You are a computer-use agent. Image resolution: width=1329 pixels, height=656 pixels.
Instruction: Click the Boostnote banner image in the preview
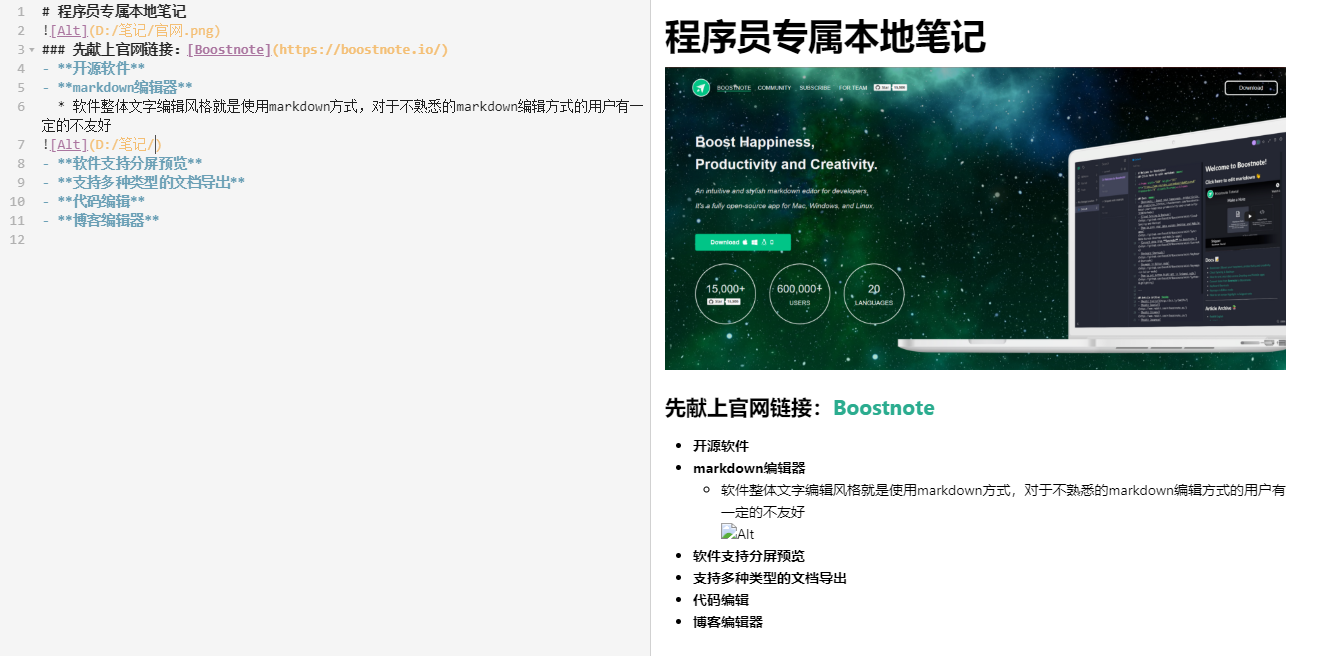click(975, 218)
